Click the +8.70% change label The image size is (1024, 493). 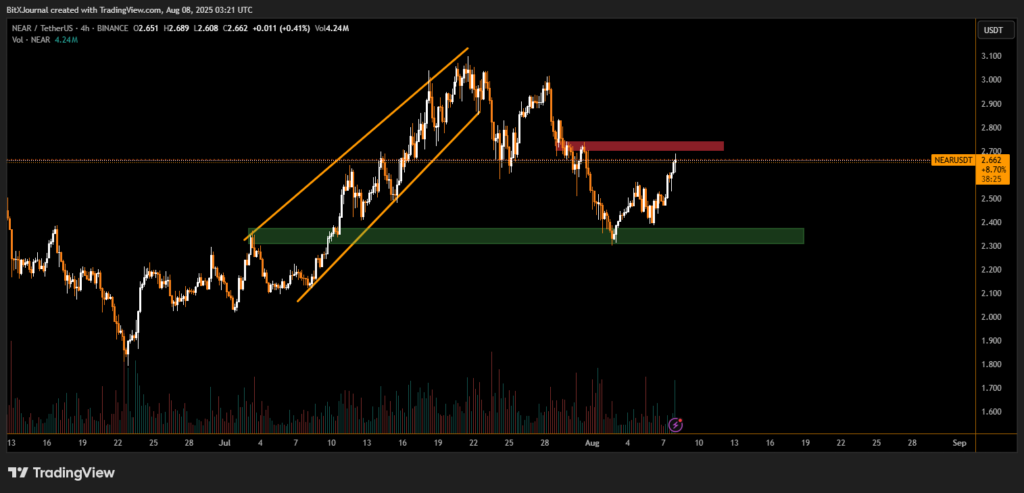(x=992, y=171)
